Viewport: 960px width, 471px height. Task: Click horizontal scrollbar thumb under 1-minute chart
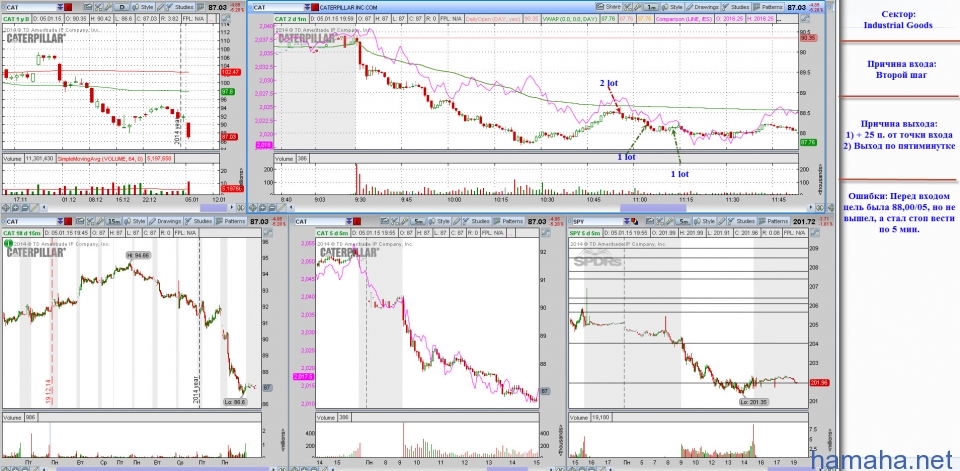653,208
